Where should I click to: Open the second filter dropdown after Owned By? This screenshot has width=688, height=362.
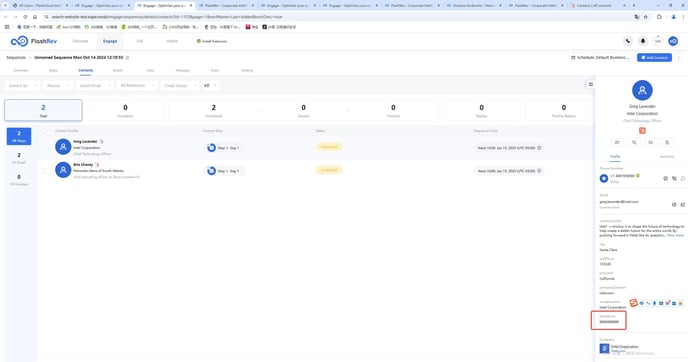tap(57, 86)
